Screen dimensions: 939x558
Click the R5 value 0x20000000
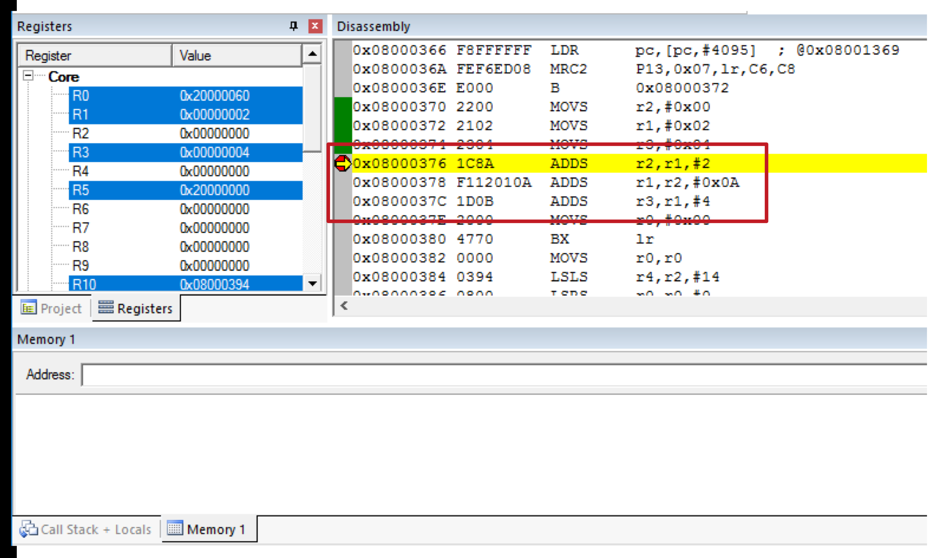click(215, 190)
